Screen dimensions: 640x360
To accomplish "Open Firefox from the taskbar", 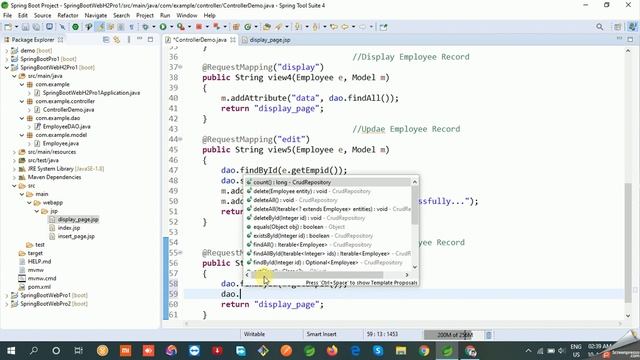I will [332, 351].
